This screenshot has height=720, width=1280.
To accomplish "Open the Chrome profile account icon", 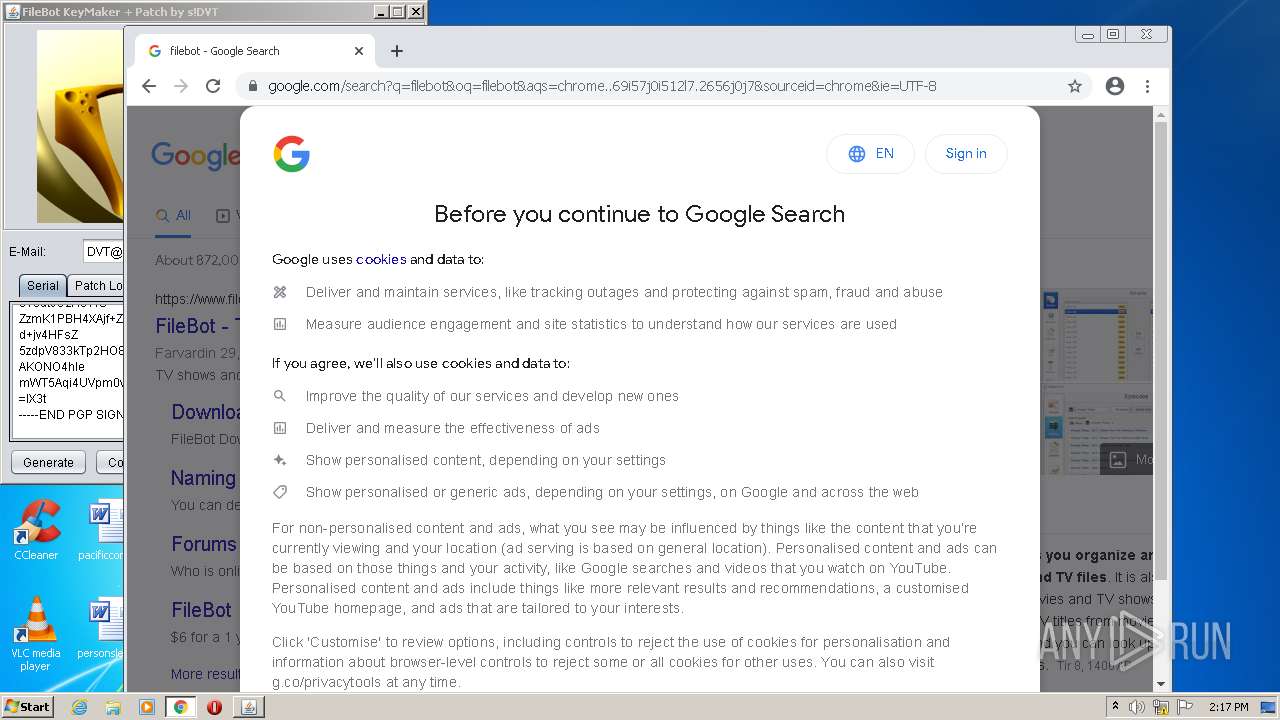I will pyautogui.click(x=1115, y=86).
